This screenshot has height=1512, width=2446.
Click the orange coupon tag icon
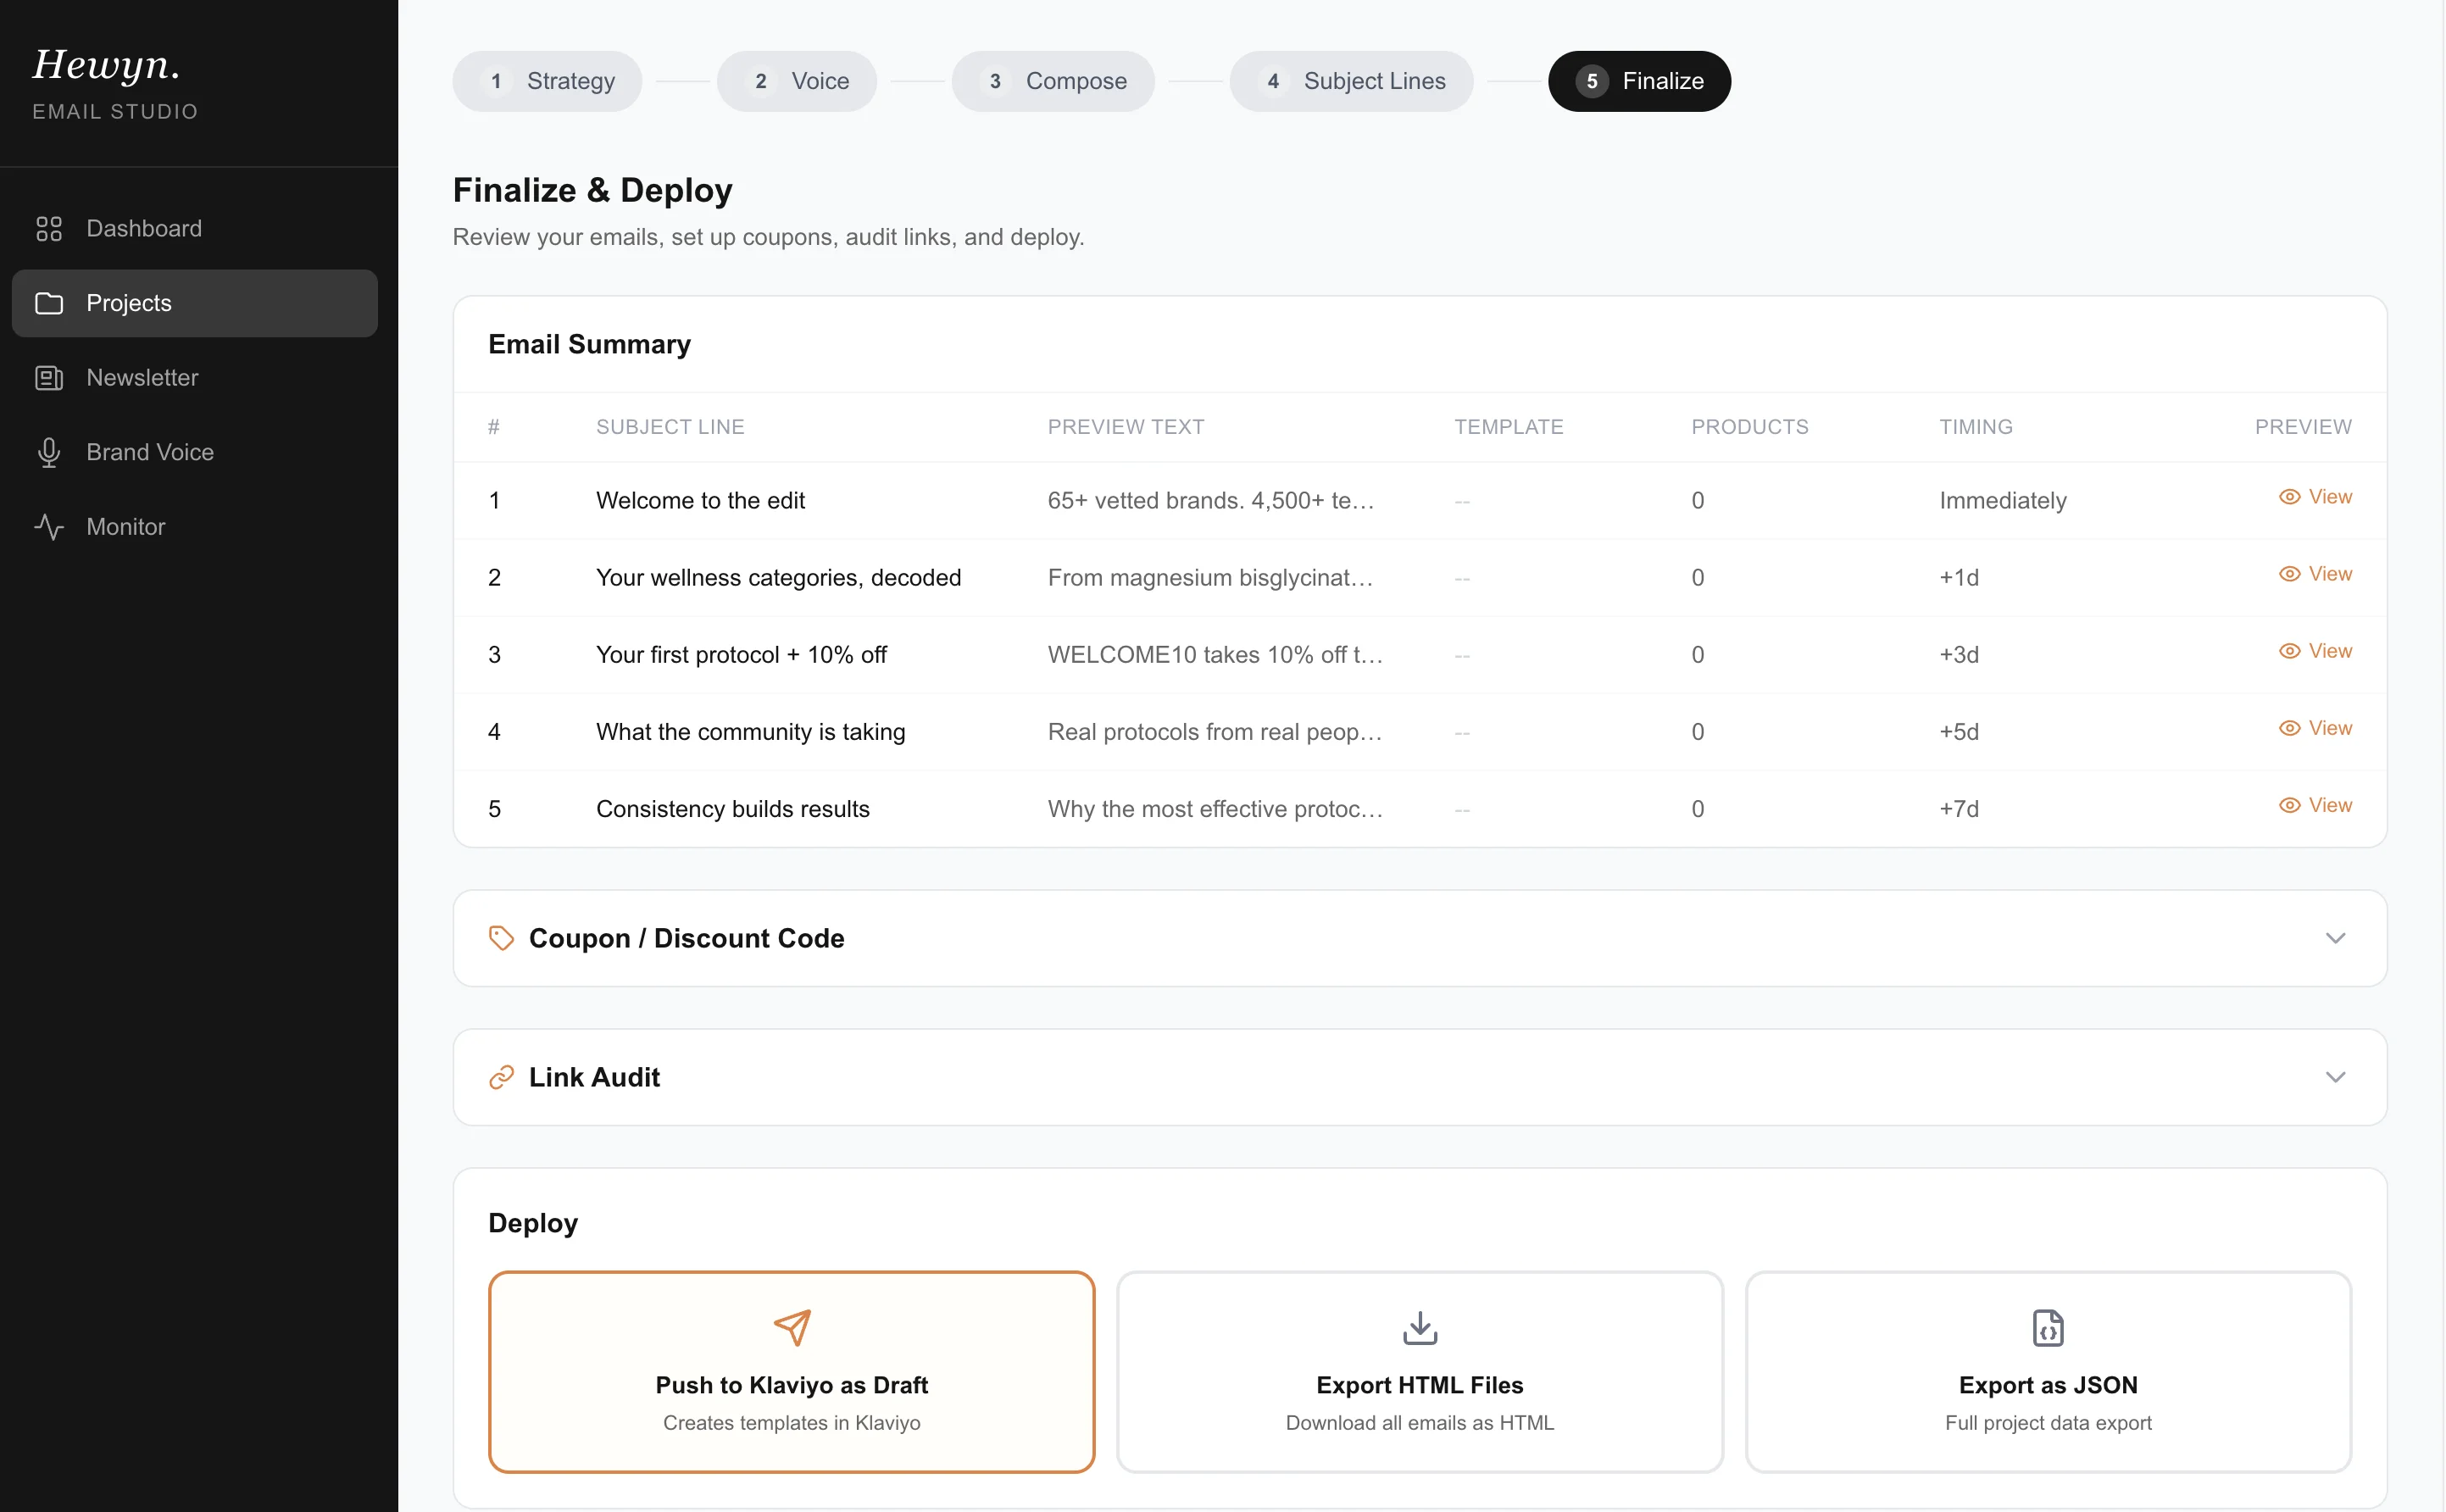501,938
